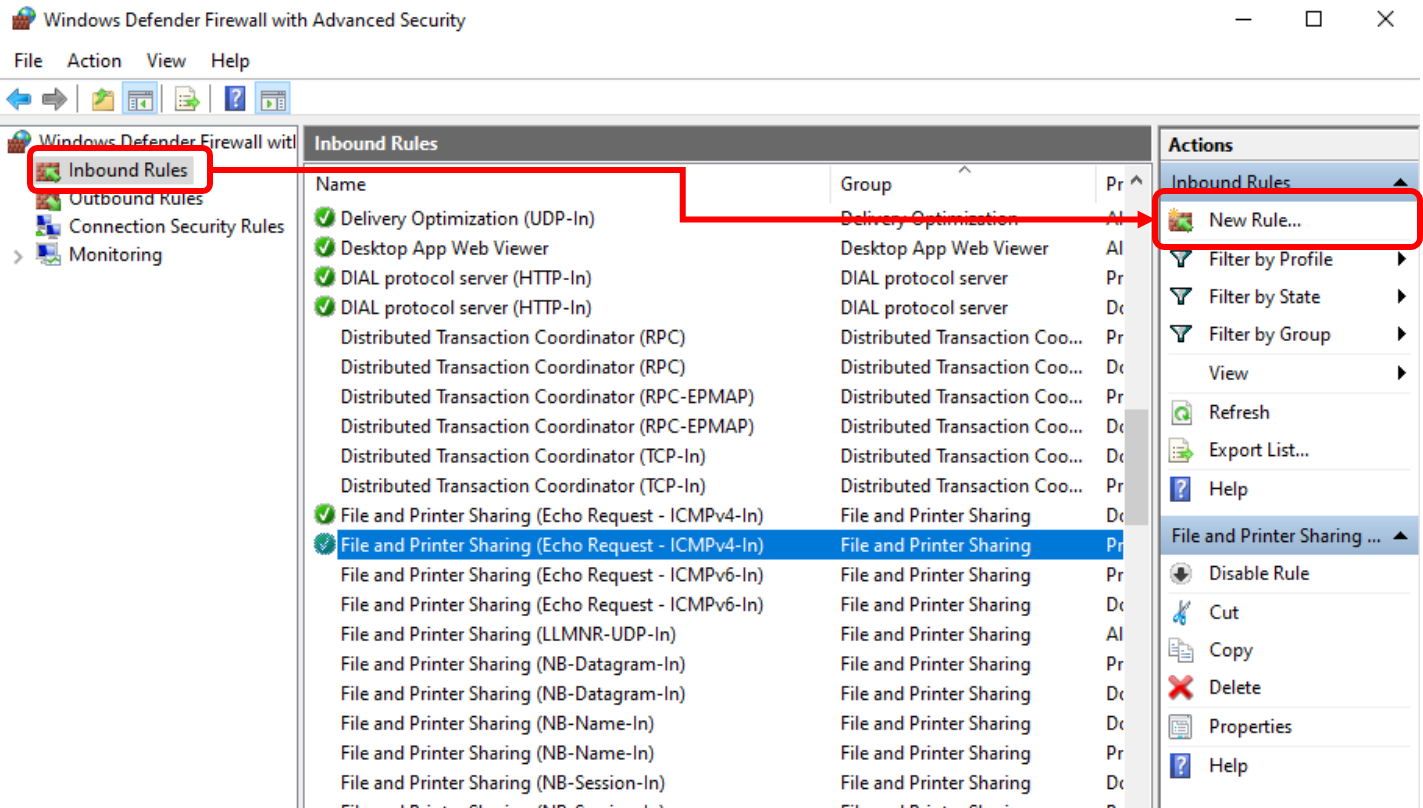Click the Inbound Rules list panel title
The width and height of the screenshot is (1423, 808).
pos(376,143)
